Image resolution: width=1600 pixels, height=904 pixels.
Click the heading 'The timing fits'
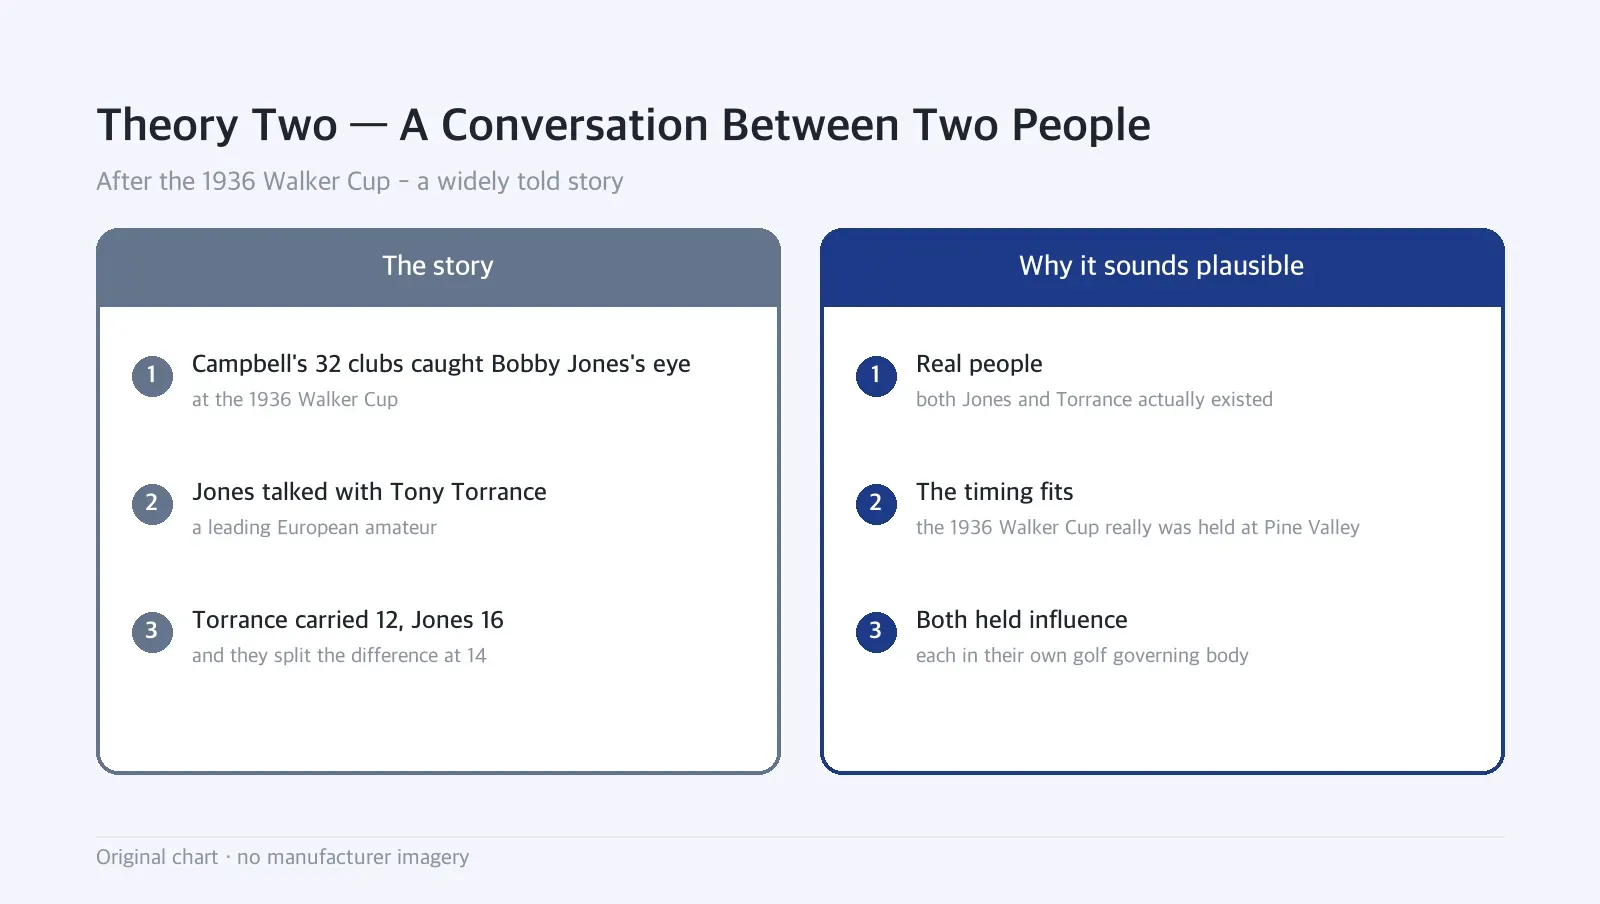click(x=994, y=492)
